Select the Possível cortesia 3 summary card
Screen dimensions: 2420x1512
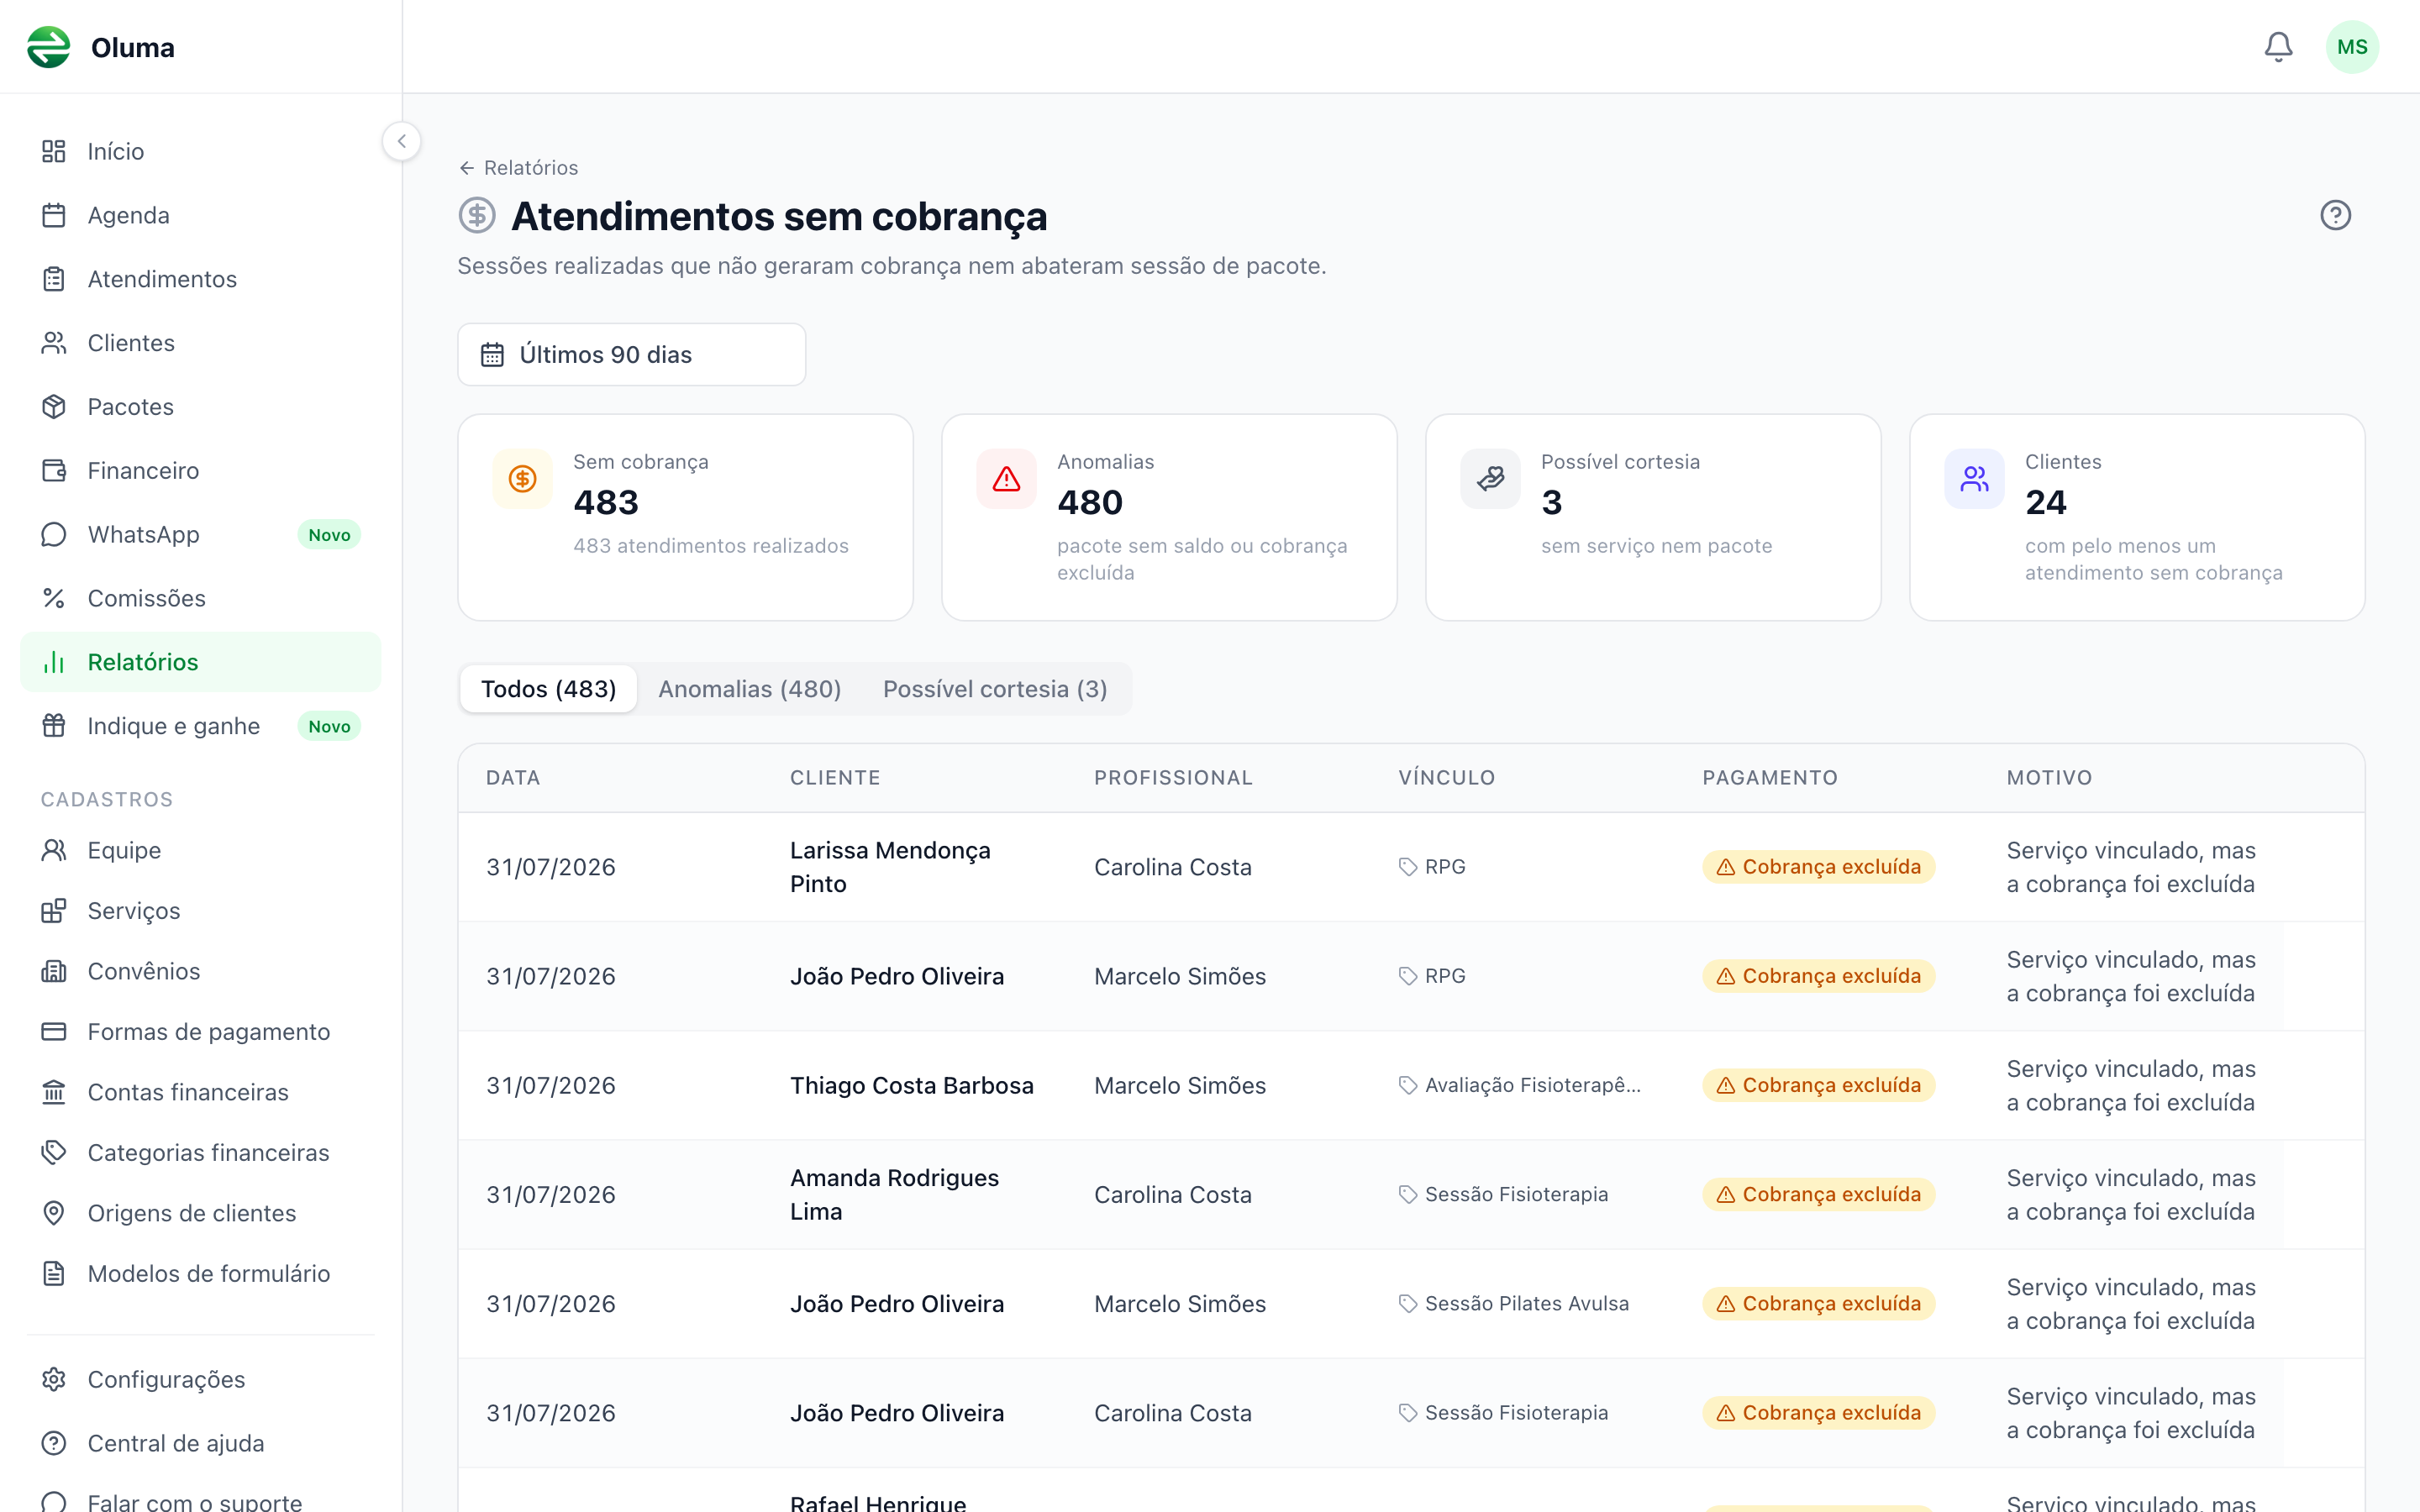tap(1653, 517)
